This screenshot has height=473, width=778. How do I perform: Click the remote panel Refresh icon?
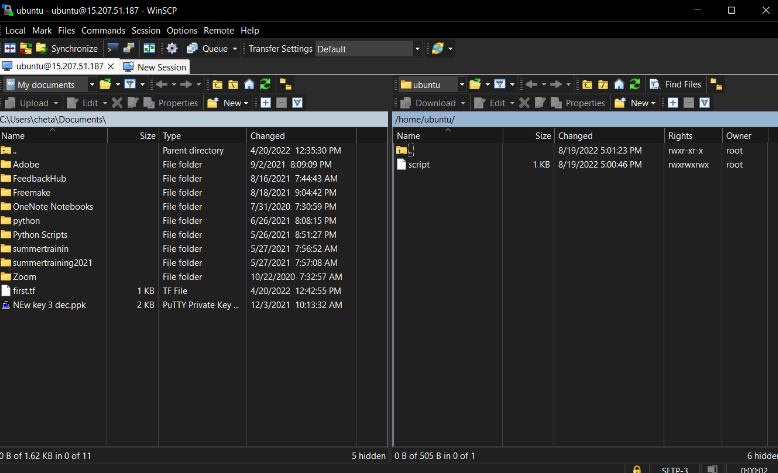point(635,84)
